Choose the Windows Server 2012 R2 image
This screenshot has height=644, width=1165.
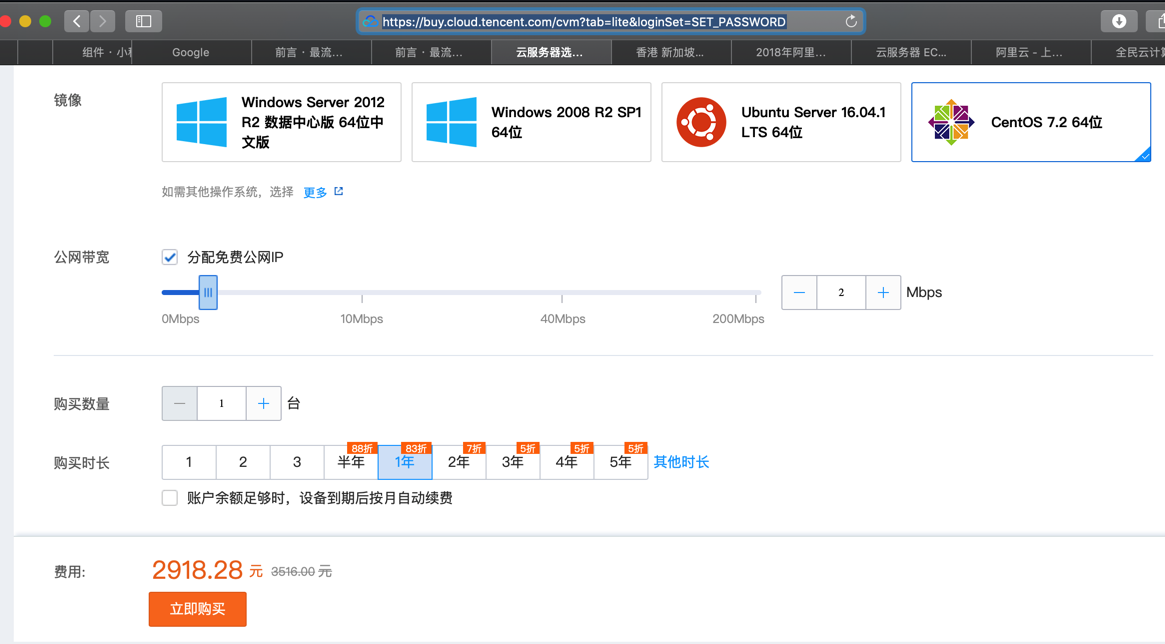[281, 122]
